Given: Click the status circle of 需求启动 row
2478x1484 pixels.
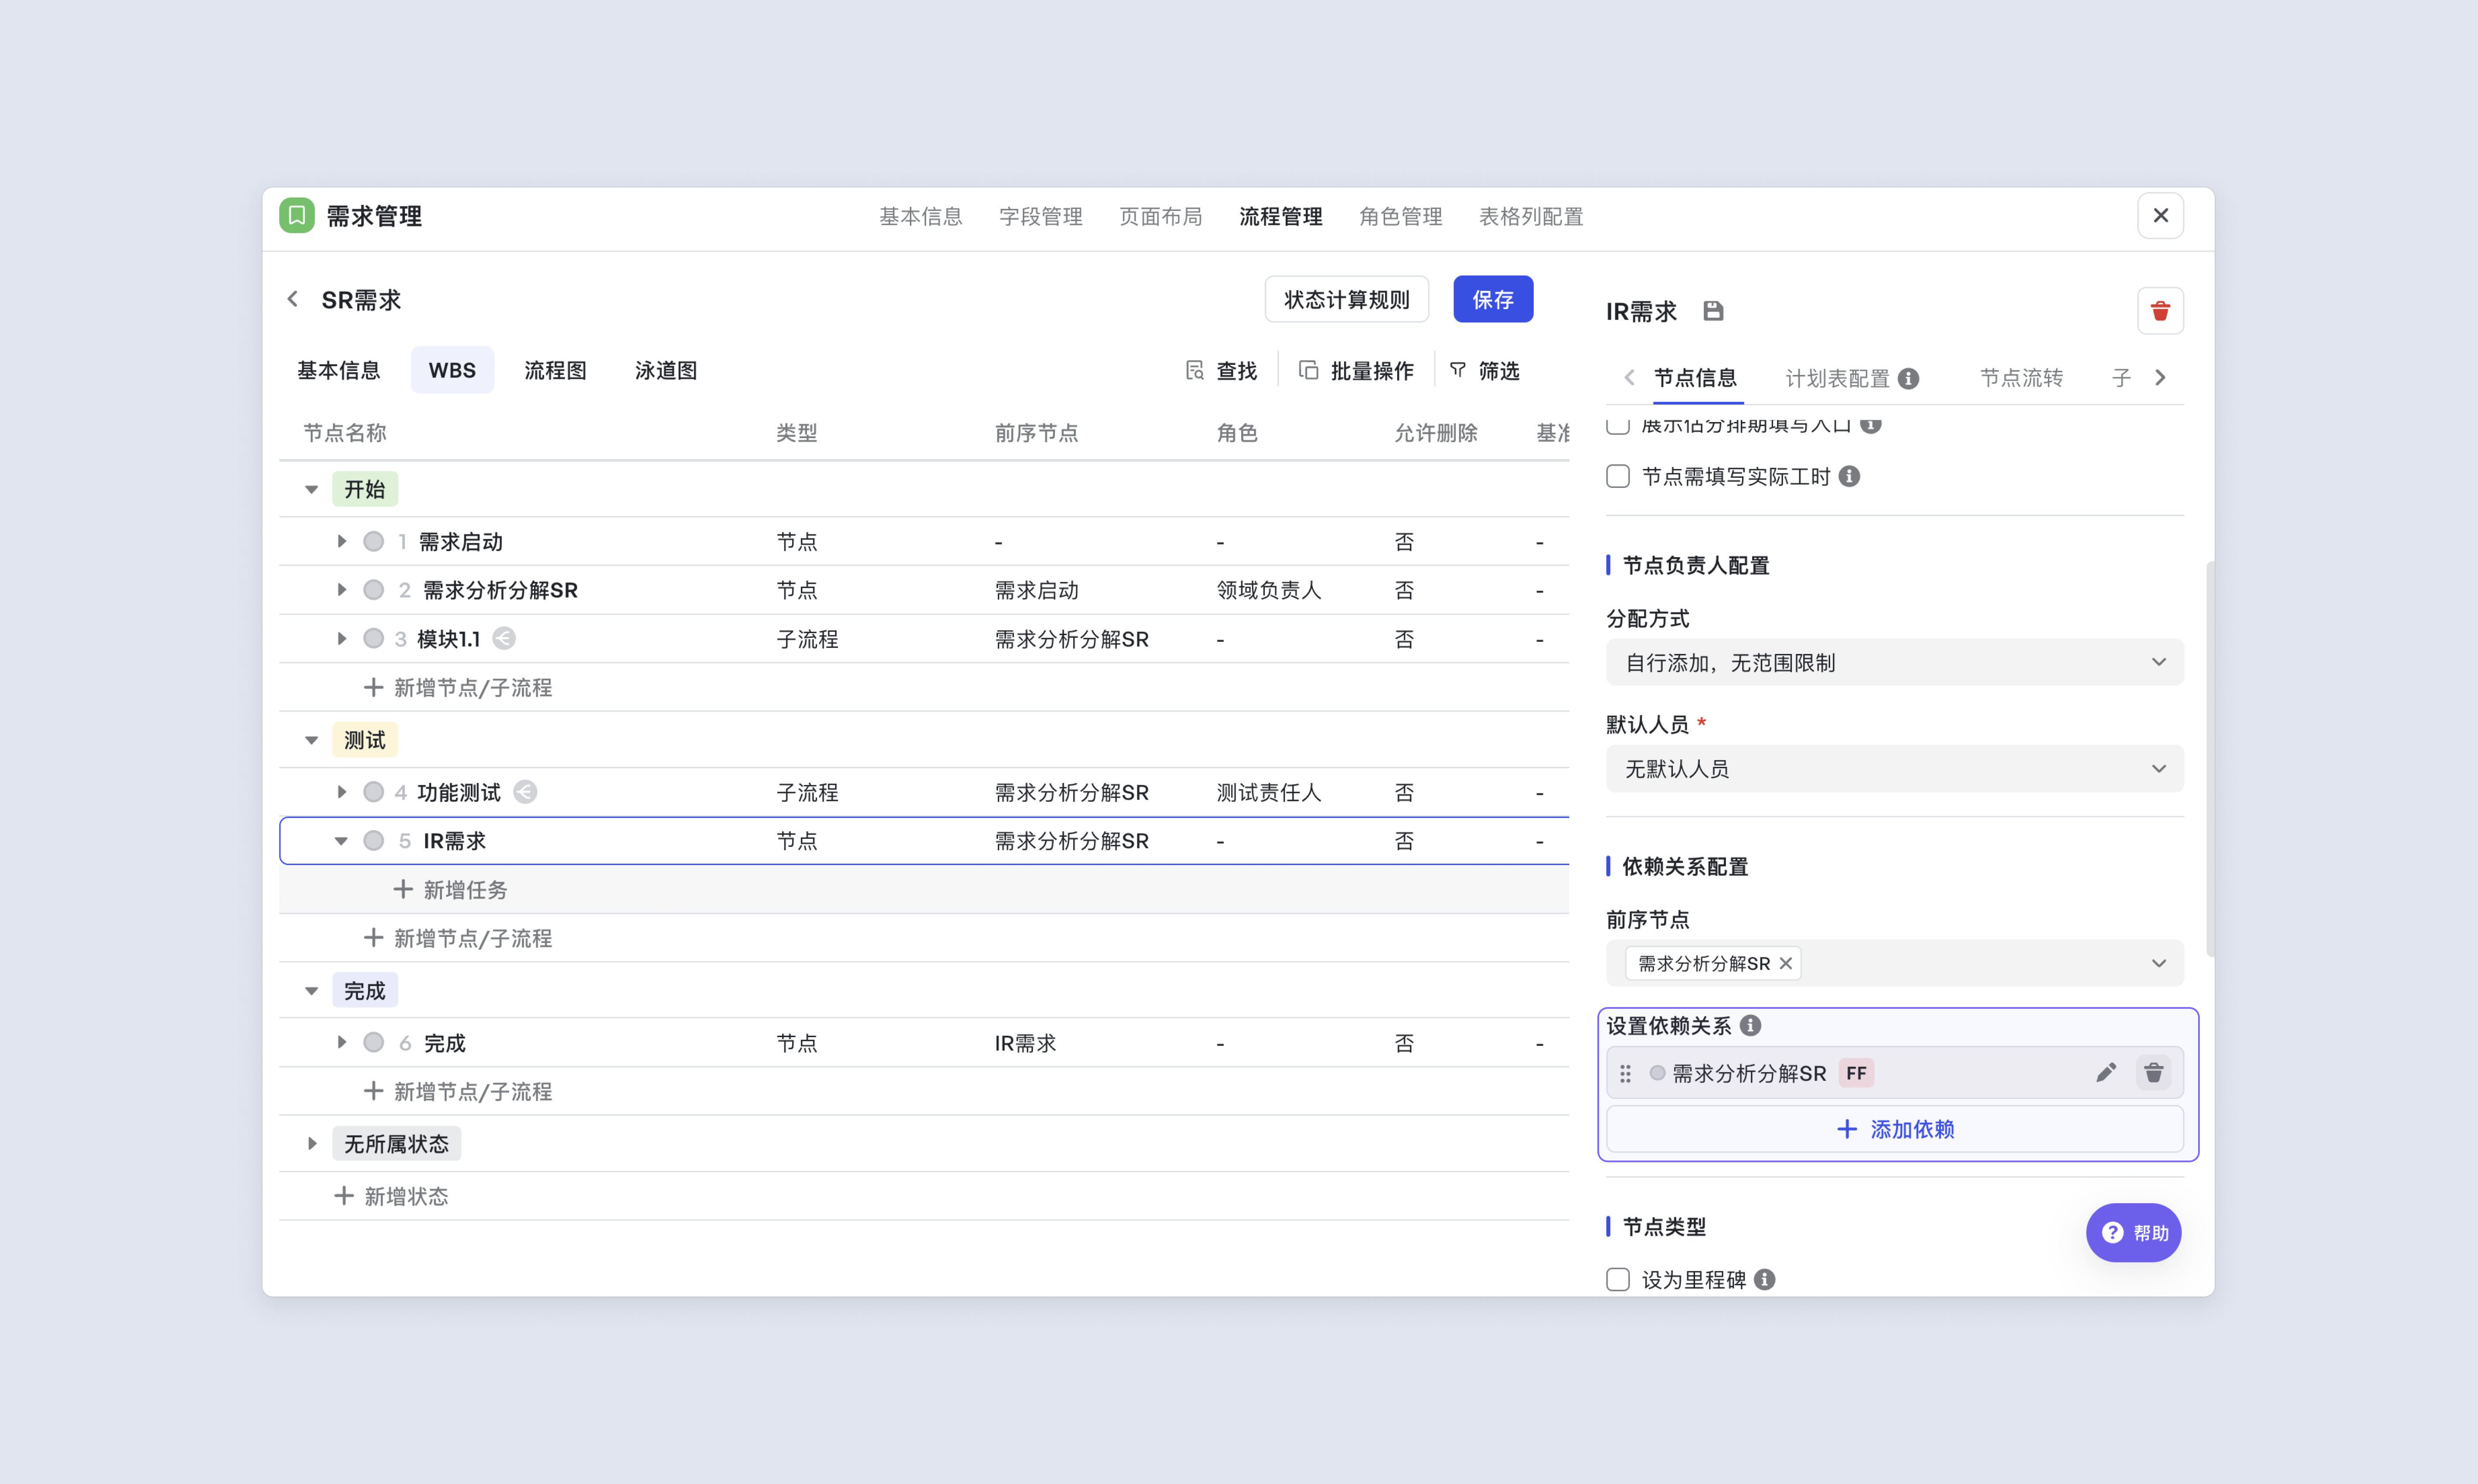Looking at the screenshot, I should point(373,541).
